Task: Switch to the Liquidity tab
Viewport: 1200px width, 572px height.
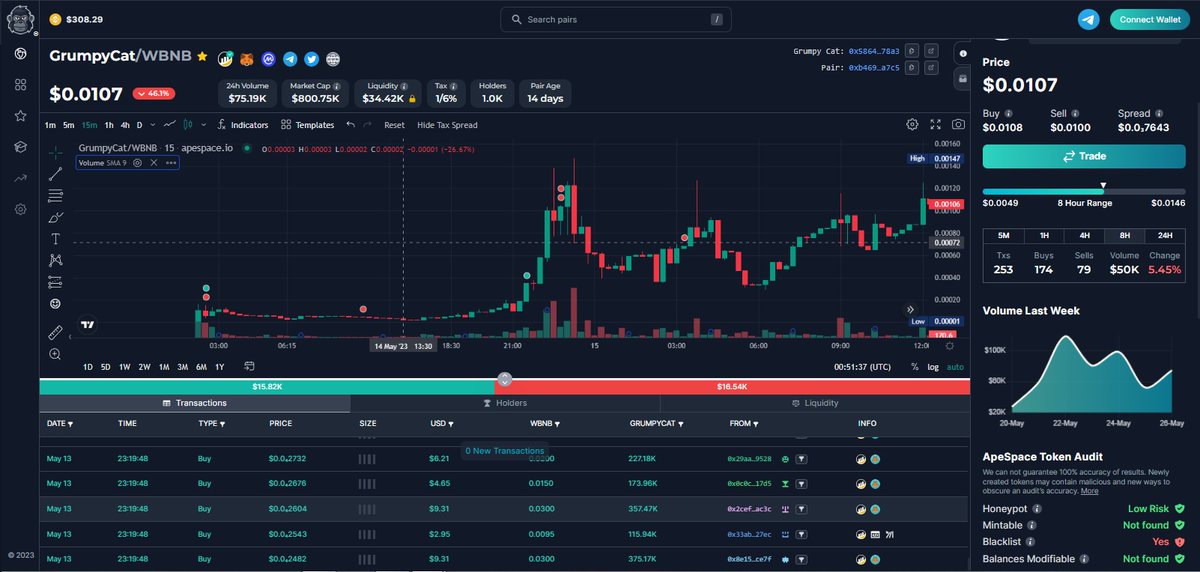Action: click(x=815, y=403)
